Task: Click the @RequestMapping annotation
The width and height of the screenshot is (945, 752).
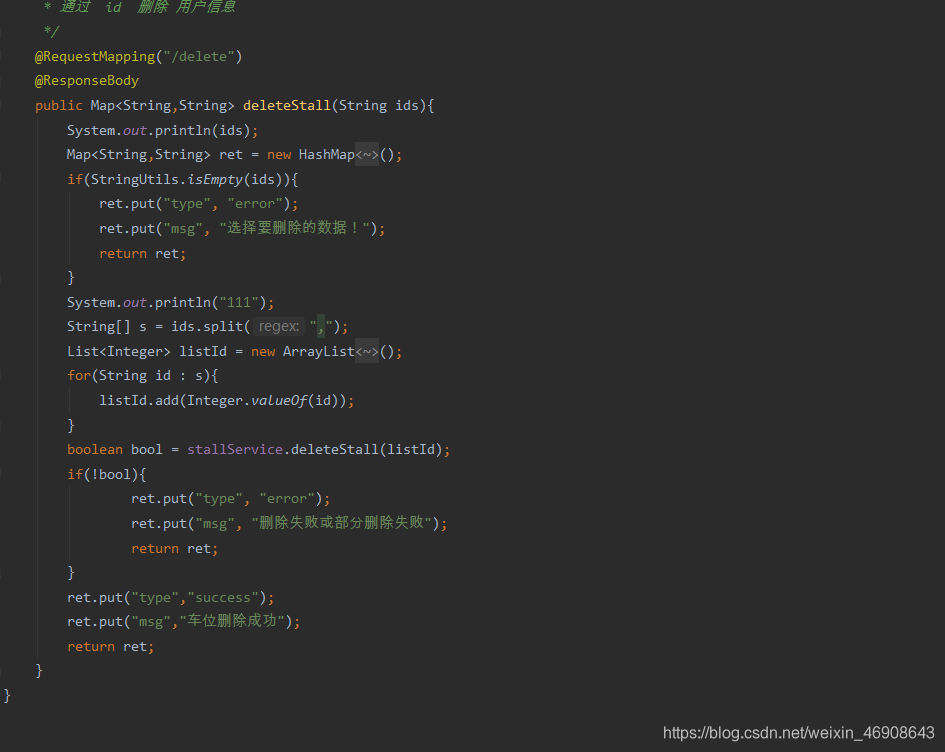Action: 95,57
